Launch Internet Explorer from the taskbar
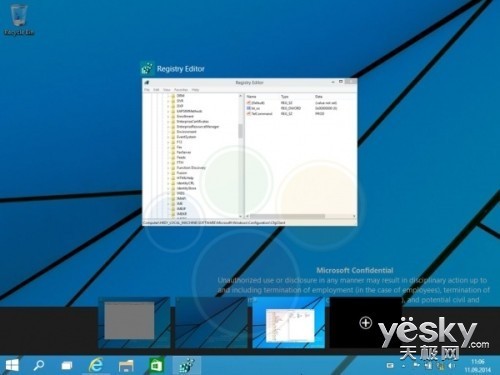This screenshot has width=500, height=375. point(96,365)
